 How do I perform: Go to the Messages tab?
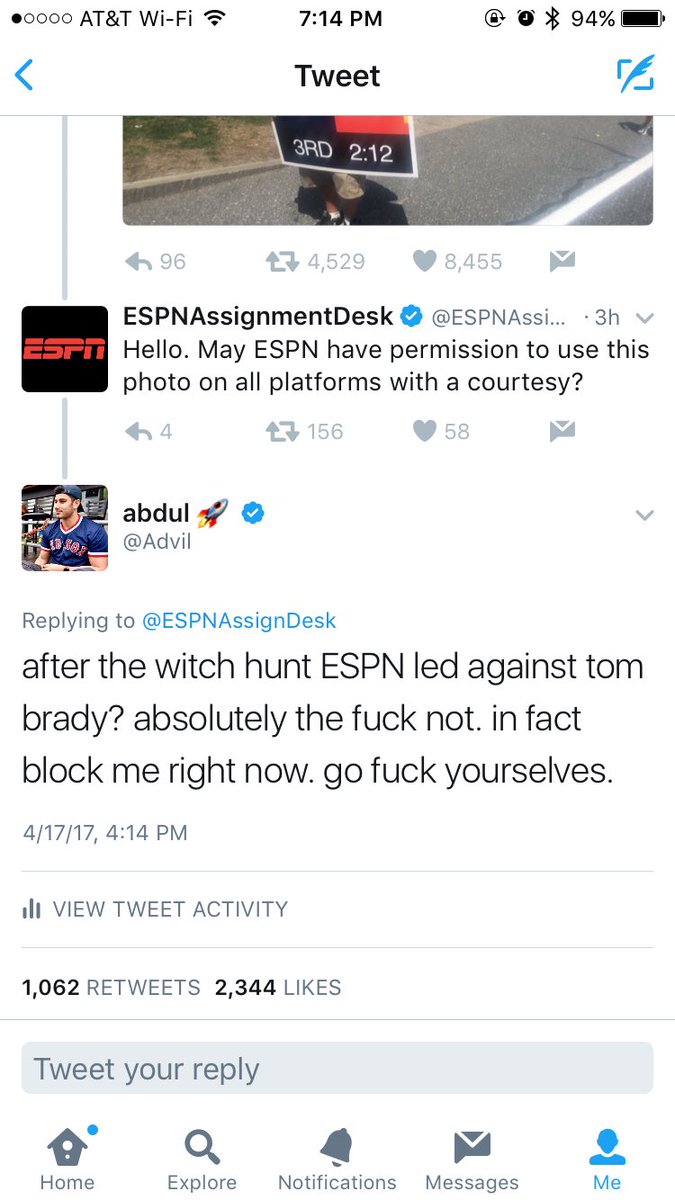pyautogui.click(x=472, y=1158)
